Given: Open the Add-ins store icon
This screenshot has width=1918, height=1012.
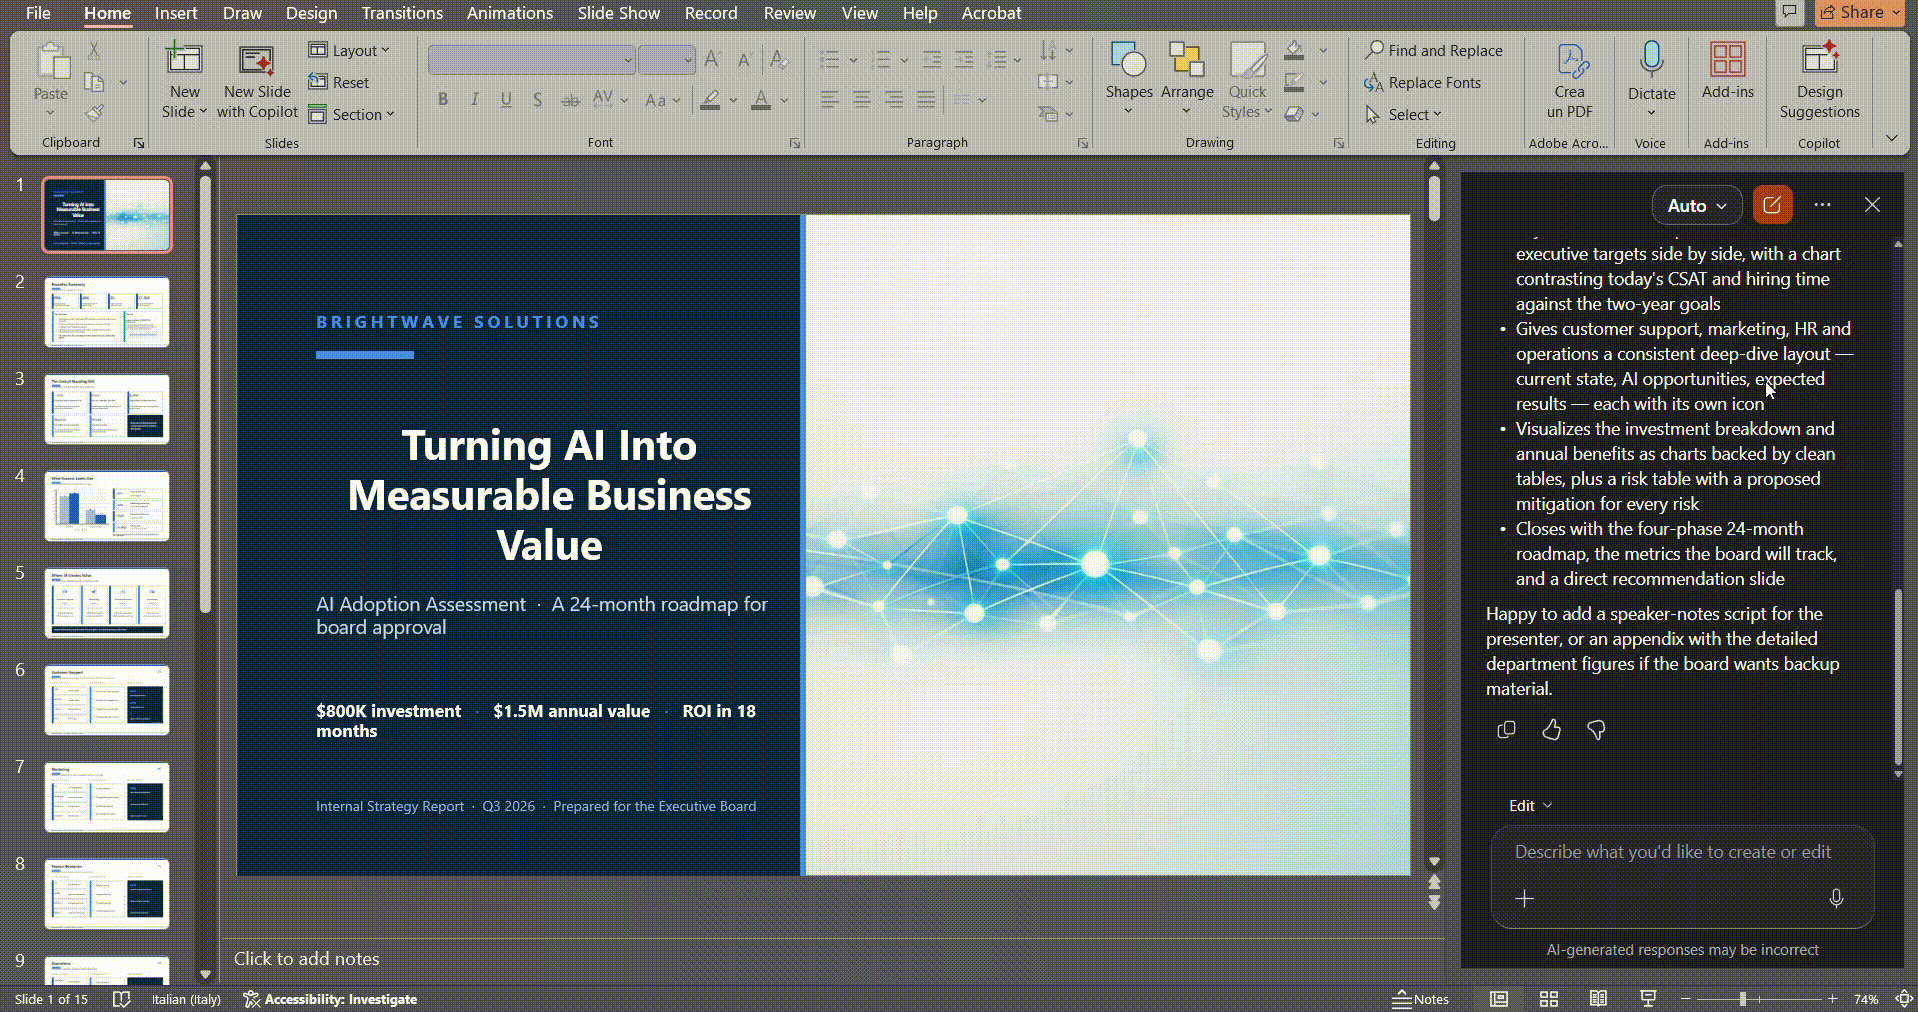Looking at the screenshot, I should [x=1727, y=60].
